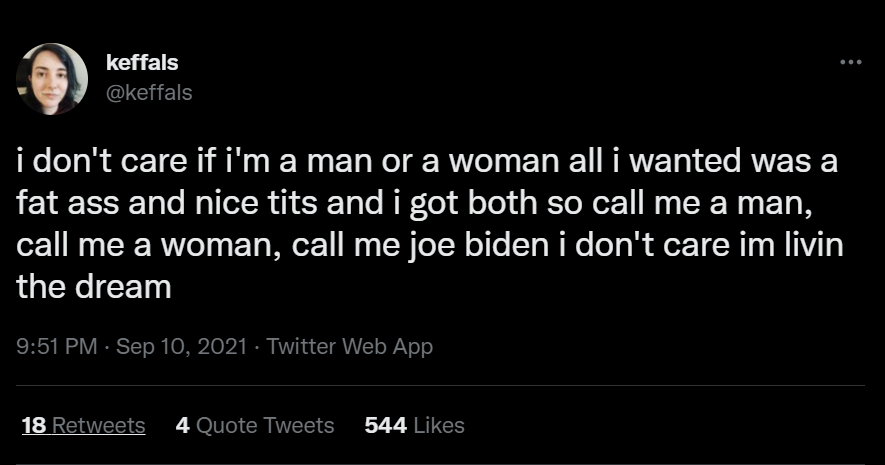Click the word Likes under the tweet
The height and width of the screenshot is (465, 885).
tap(438, 425)
